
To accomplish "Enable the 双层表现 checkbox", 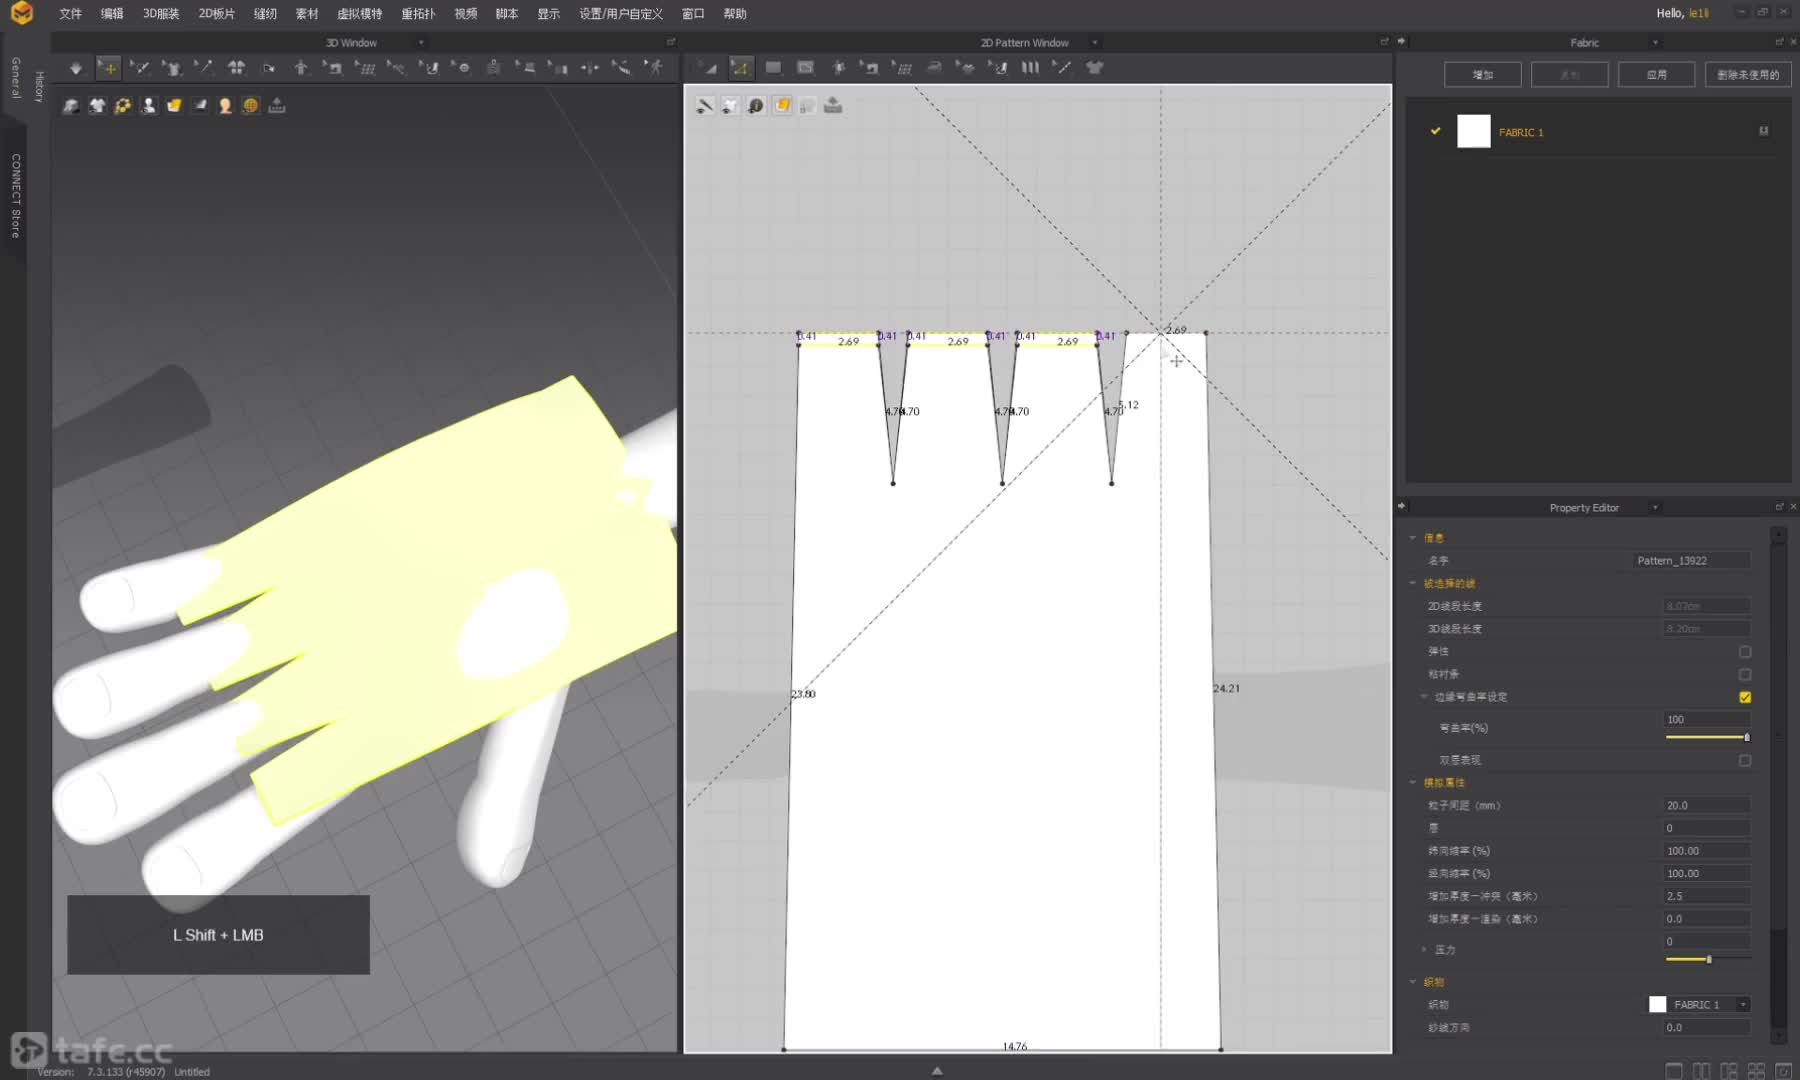I will click(x=1745, y=760).
